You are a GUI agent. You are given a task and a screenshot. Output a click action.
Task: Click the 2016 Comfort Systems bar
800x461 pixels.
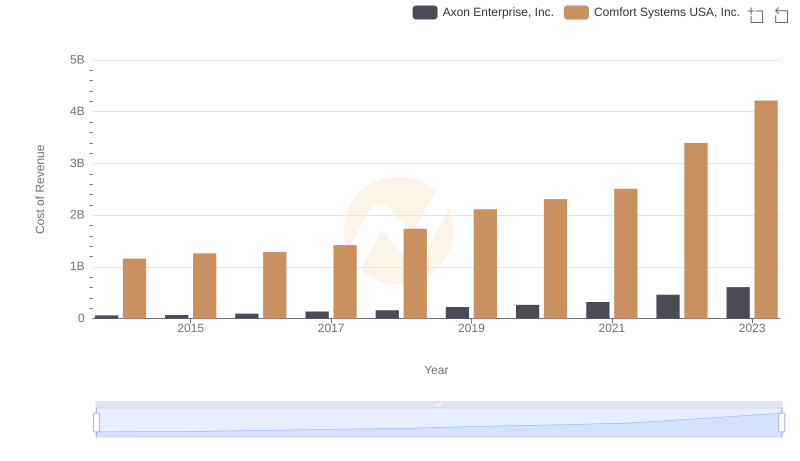[274, 285]
